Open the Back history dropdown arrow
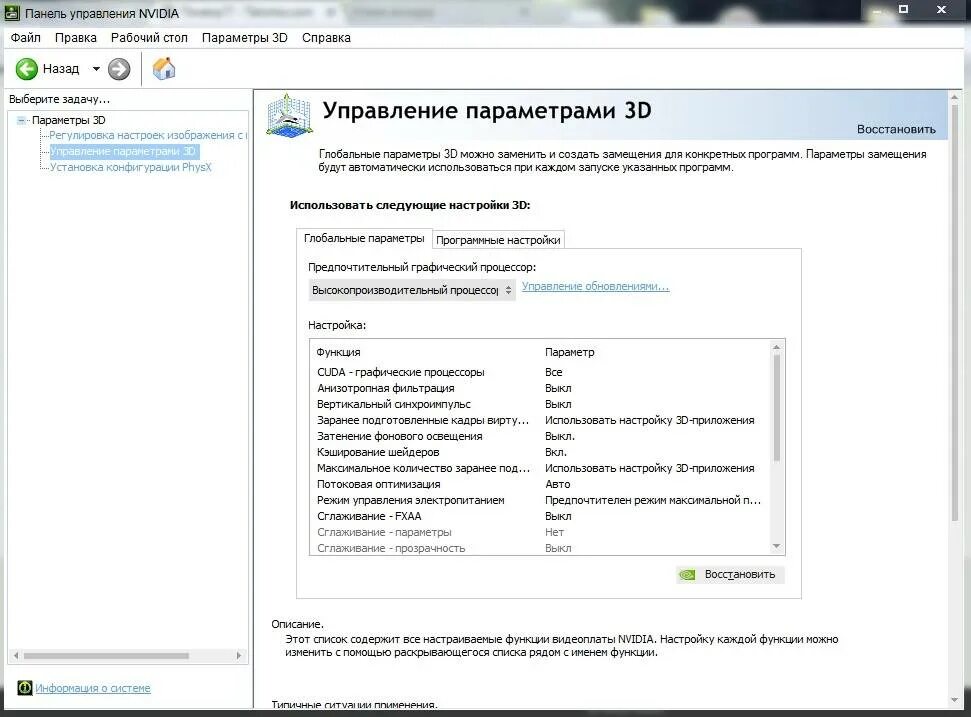The height and width of the screenshot is (717, 971). click(96, 69)
